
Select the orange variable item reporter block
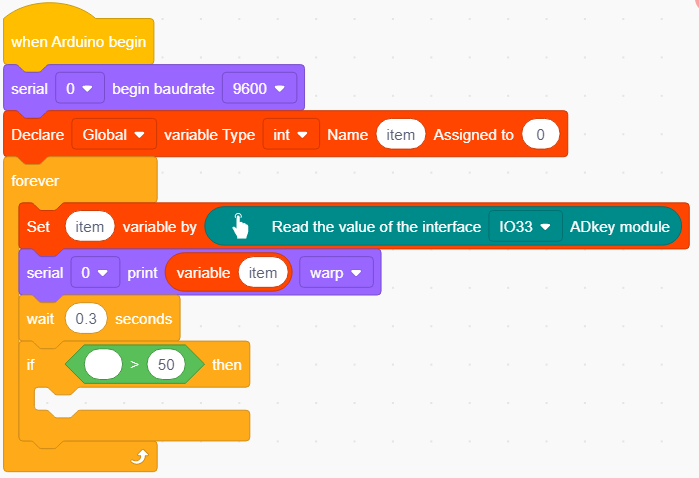point(229,272)
